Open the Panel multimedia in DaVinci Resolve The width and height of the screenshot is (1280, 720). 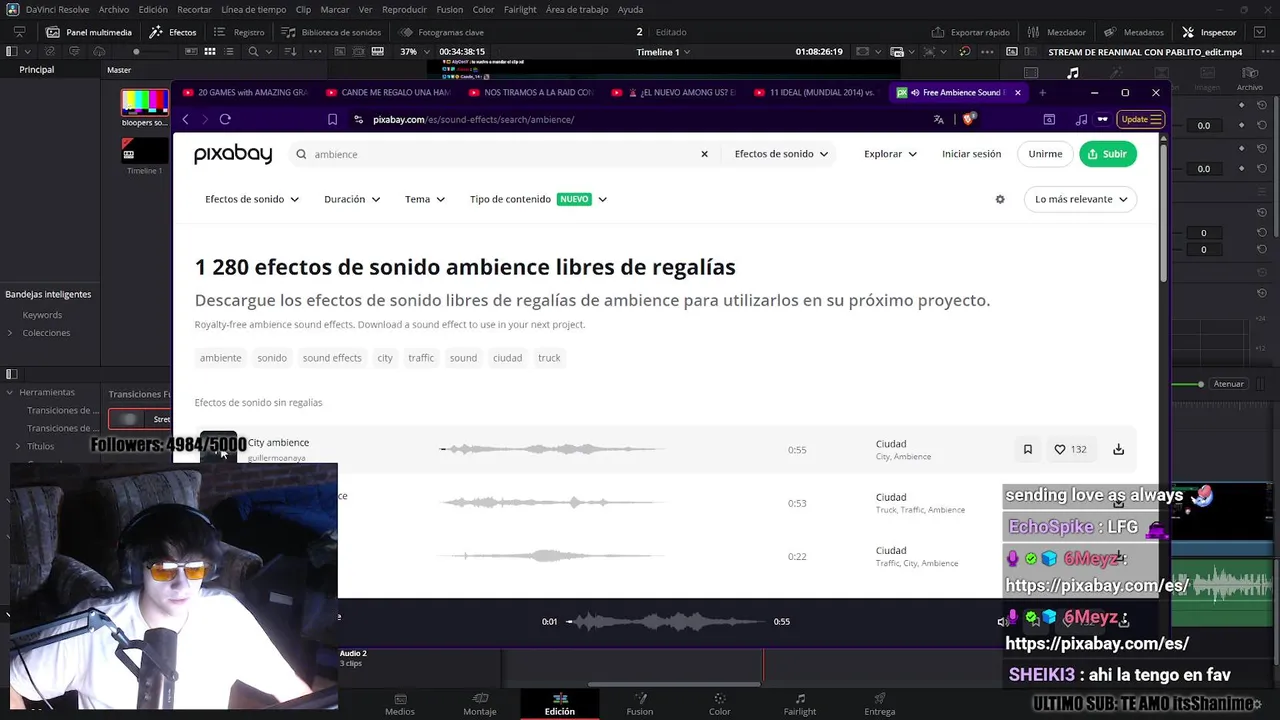pos(88,32)
